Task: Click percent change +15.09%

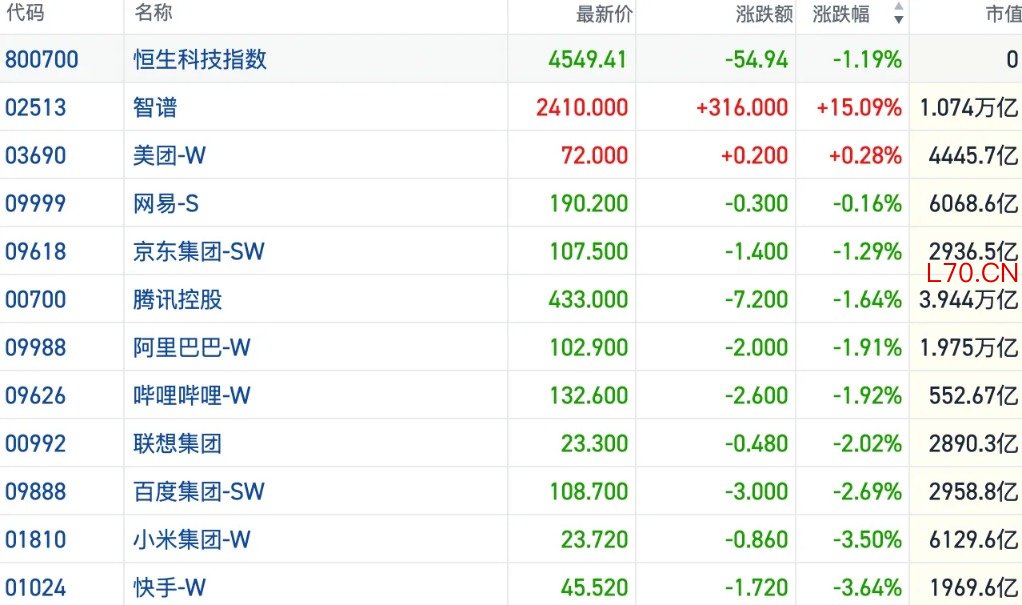Action: [x=859, y=108]
